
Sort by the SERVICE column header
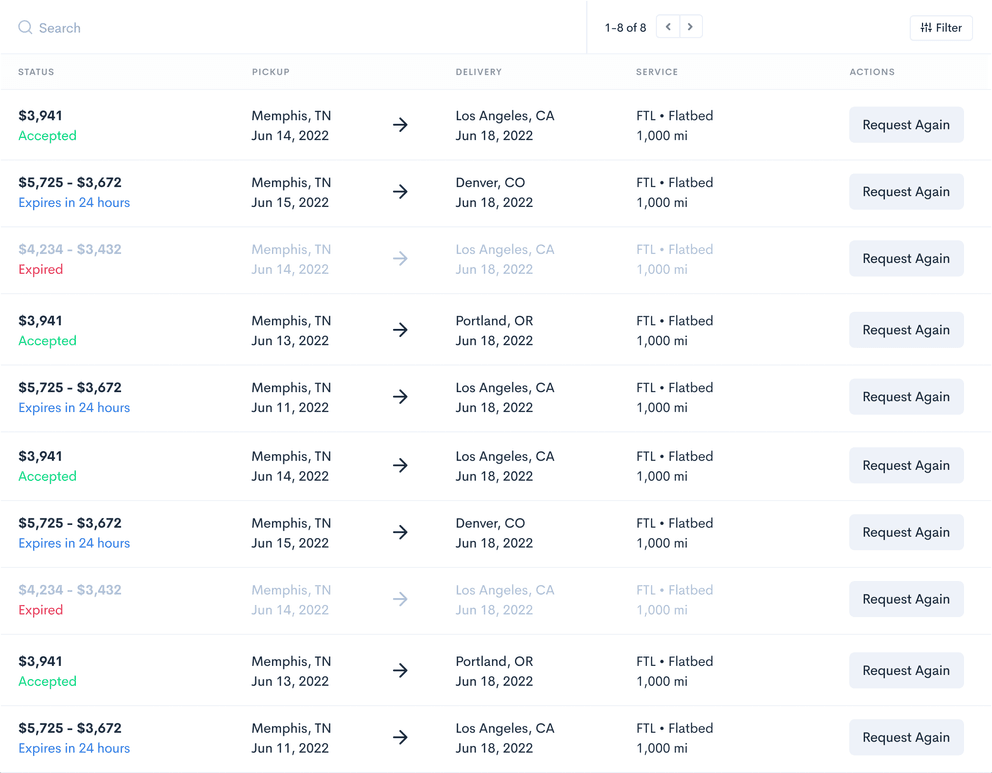pyautogui.click(x=657, y=72)
